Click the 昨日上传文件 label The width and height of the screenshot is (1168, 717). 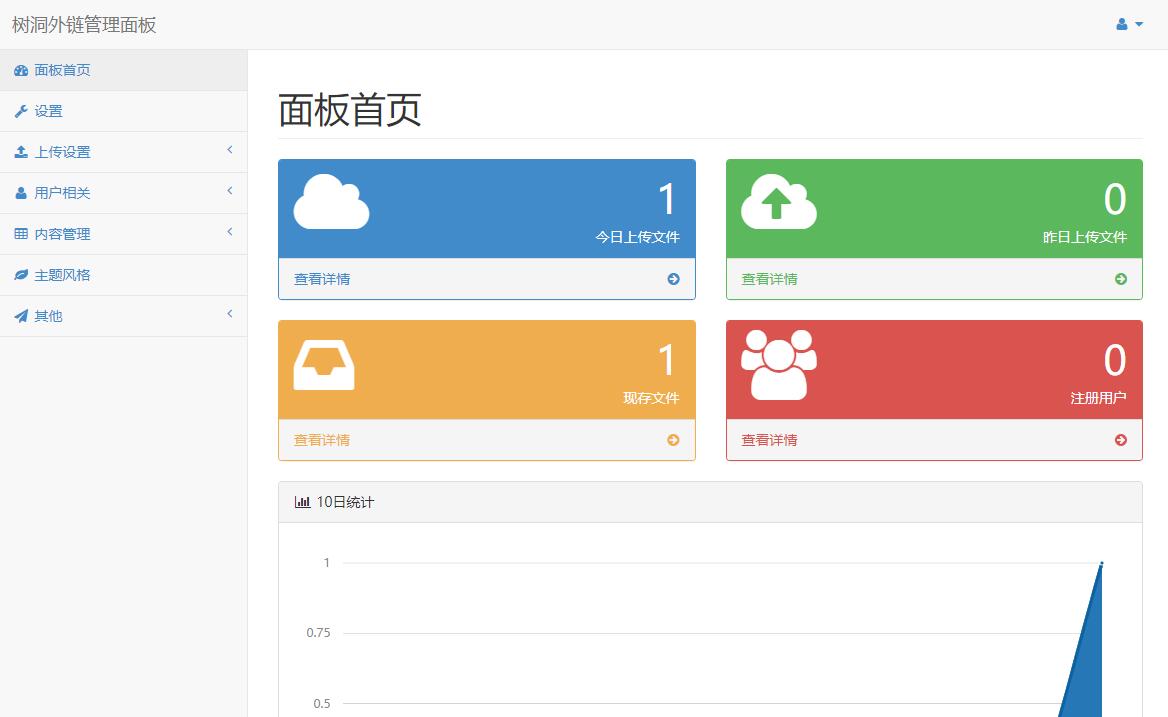pyautogui.click(x=1085, y=238)
